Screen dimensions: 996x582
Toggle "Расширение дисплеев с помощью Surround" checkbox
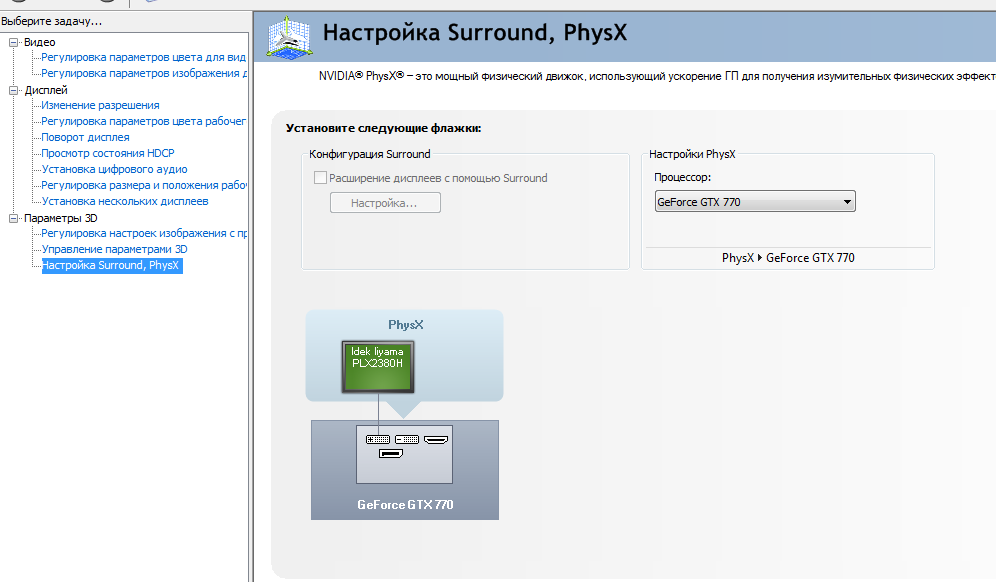coord(320,178)
